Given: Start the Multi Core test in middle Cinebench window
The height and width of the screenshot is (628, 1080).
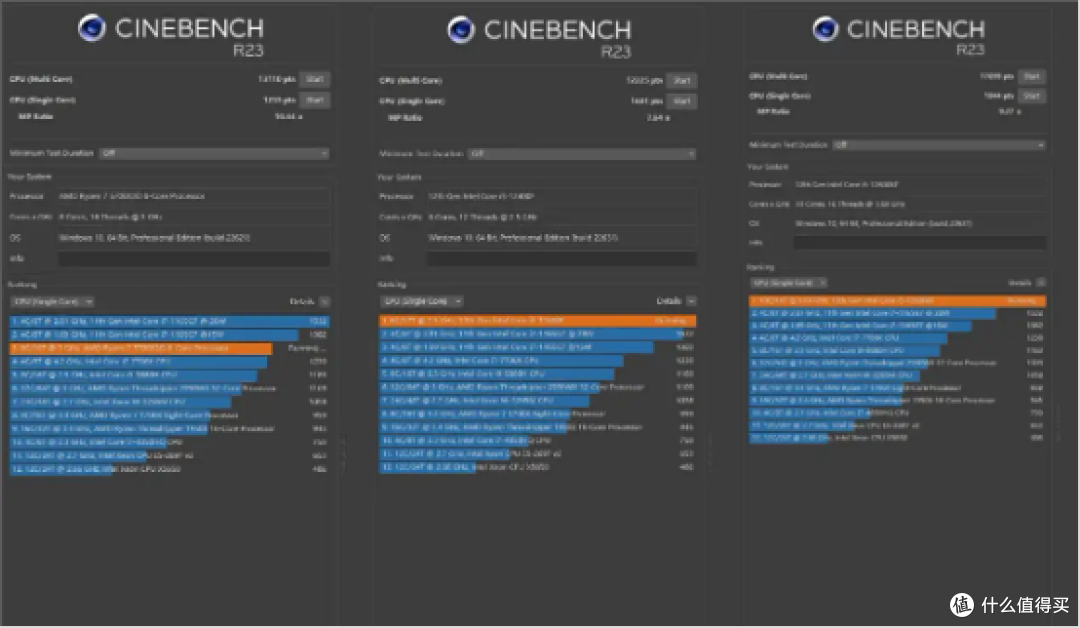Looking at the screenshot, I should (x=682, y=81).
